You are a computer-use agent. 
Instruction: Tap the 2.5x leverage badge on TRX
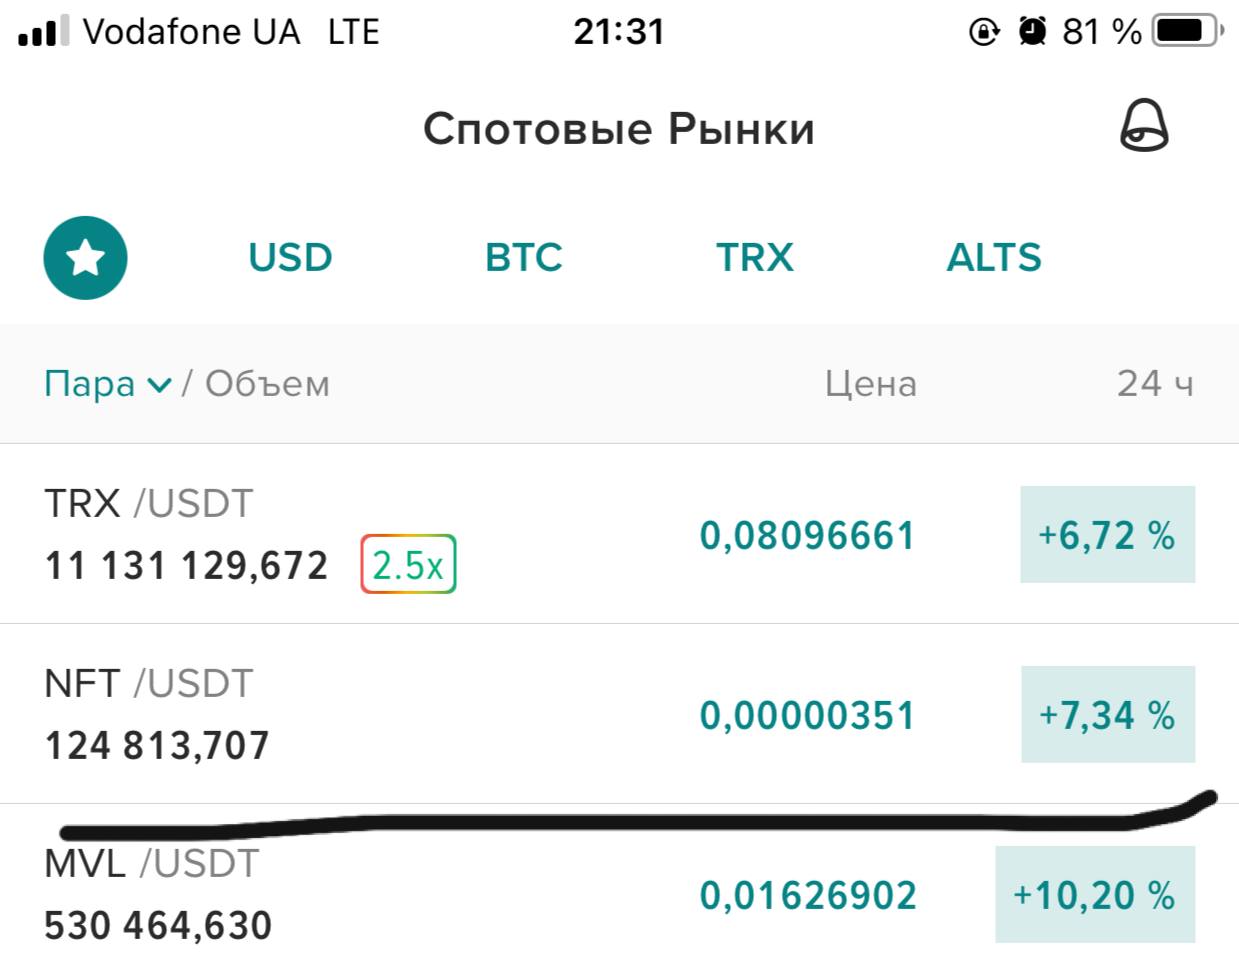tap(408, 565)
